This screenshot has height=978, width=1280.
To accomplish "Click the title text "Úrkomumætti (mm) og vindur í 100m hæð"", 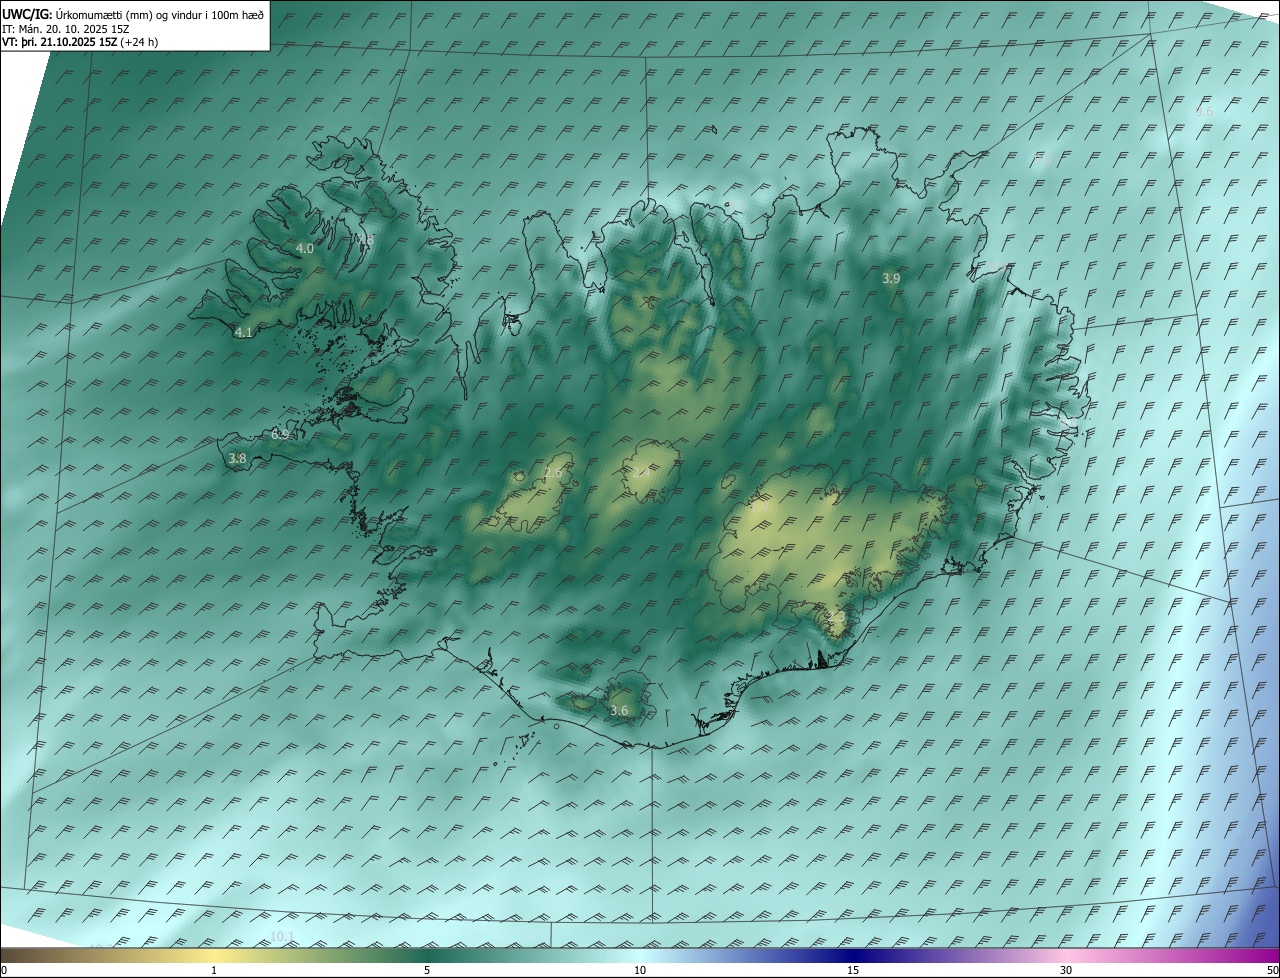I will coord(159,14).
